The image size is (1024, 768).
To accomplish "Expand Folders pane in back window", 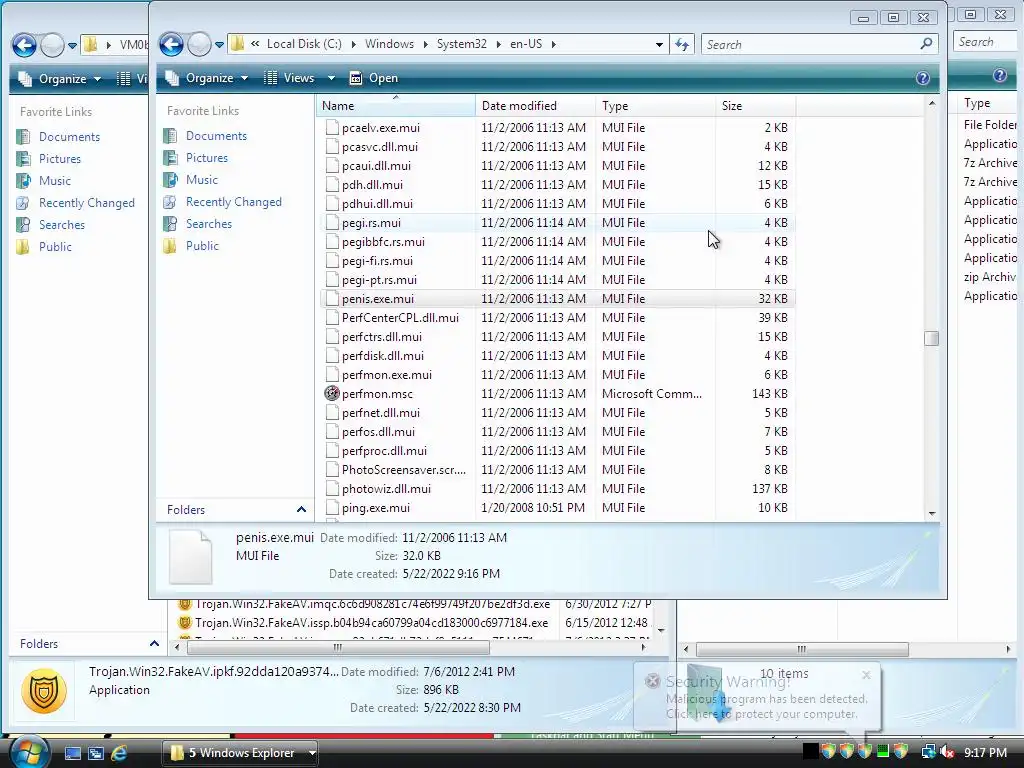I will coord(154,643).
